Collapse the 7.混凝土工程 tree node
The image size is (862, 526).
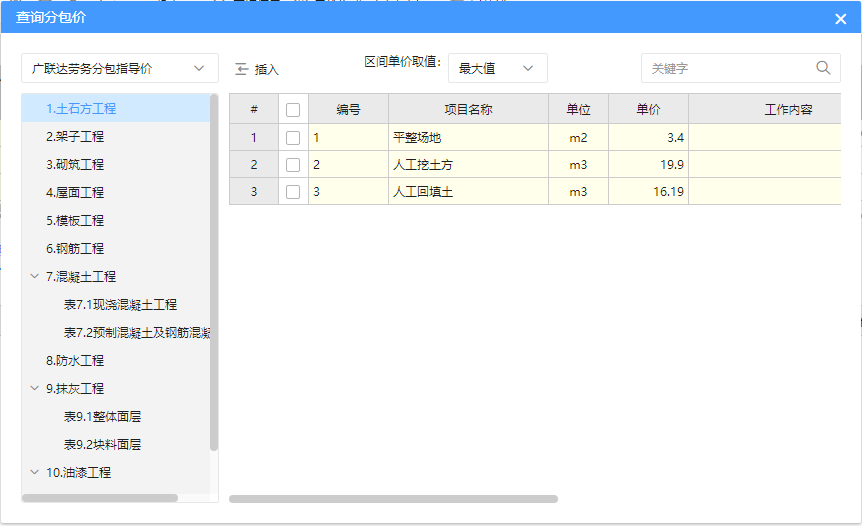pyautogui.click(x=35, y=276)
